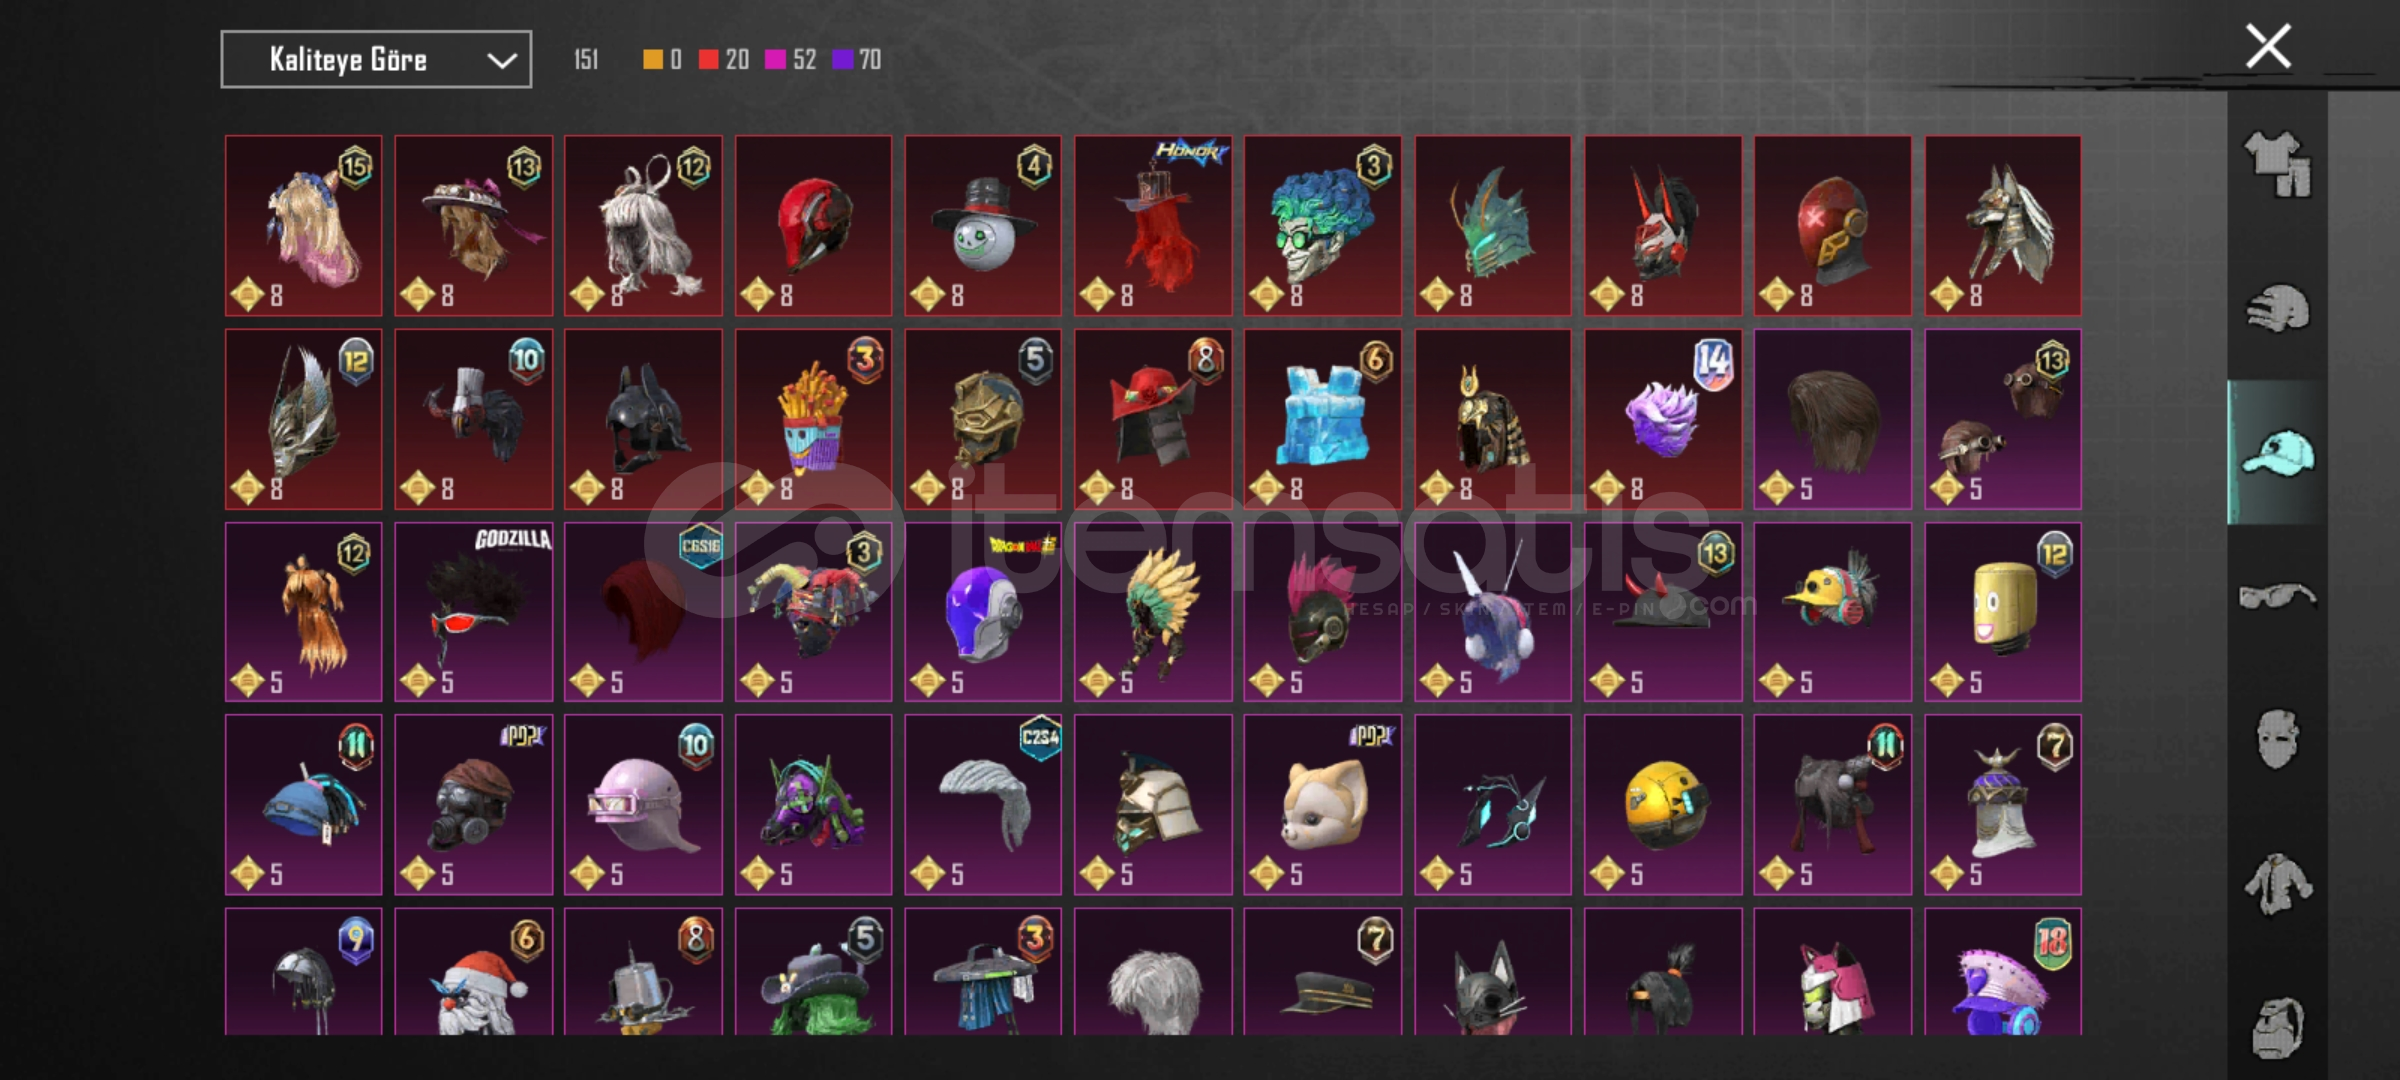Select the cap headwear category tab
This screenshot has width=2400, height=1080.
(x=2277, y=452)
